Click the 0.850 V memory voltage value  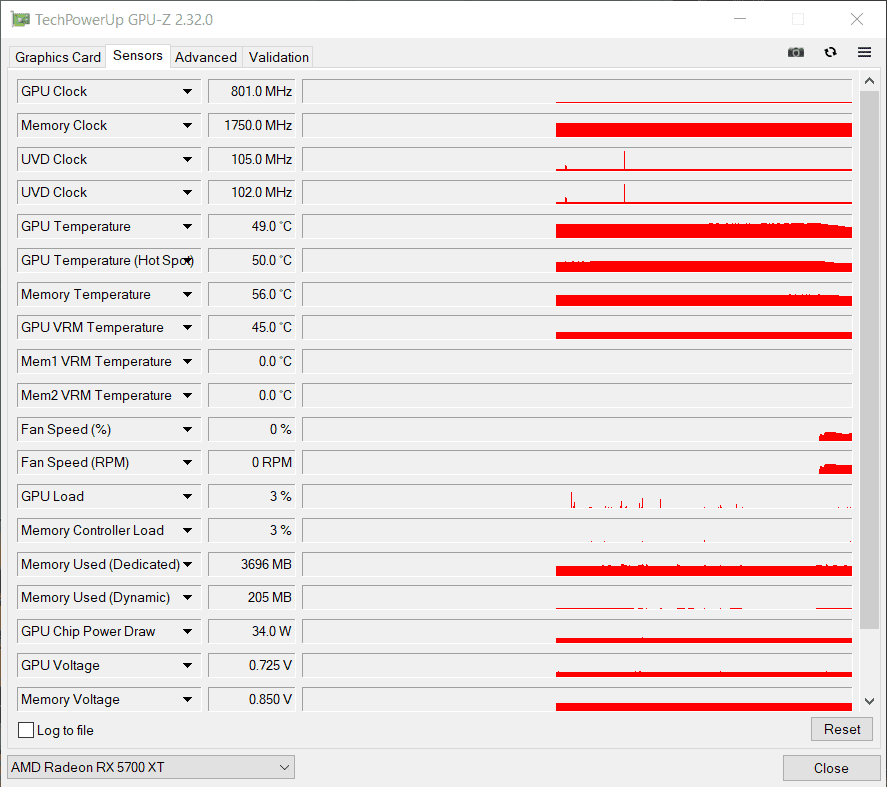click(x=252, y=699)
